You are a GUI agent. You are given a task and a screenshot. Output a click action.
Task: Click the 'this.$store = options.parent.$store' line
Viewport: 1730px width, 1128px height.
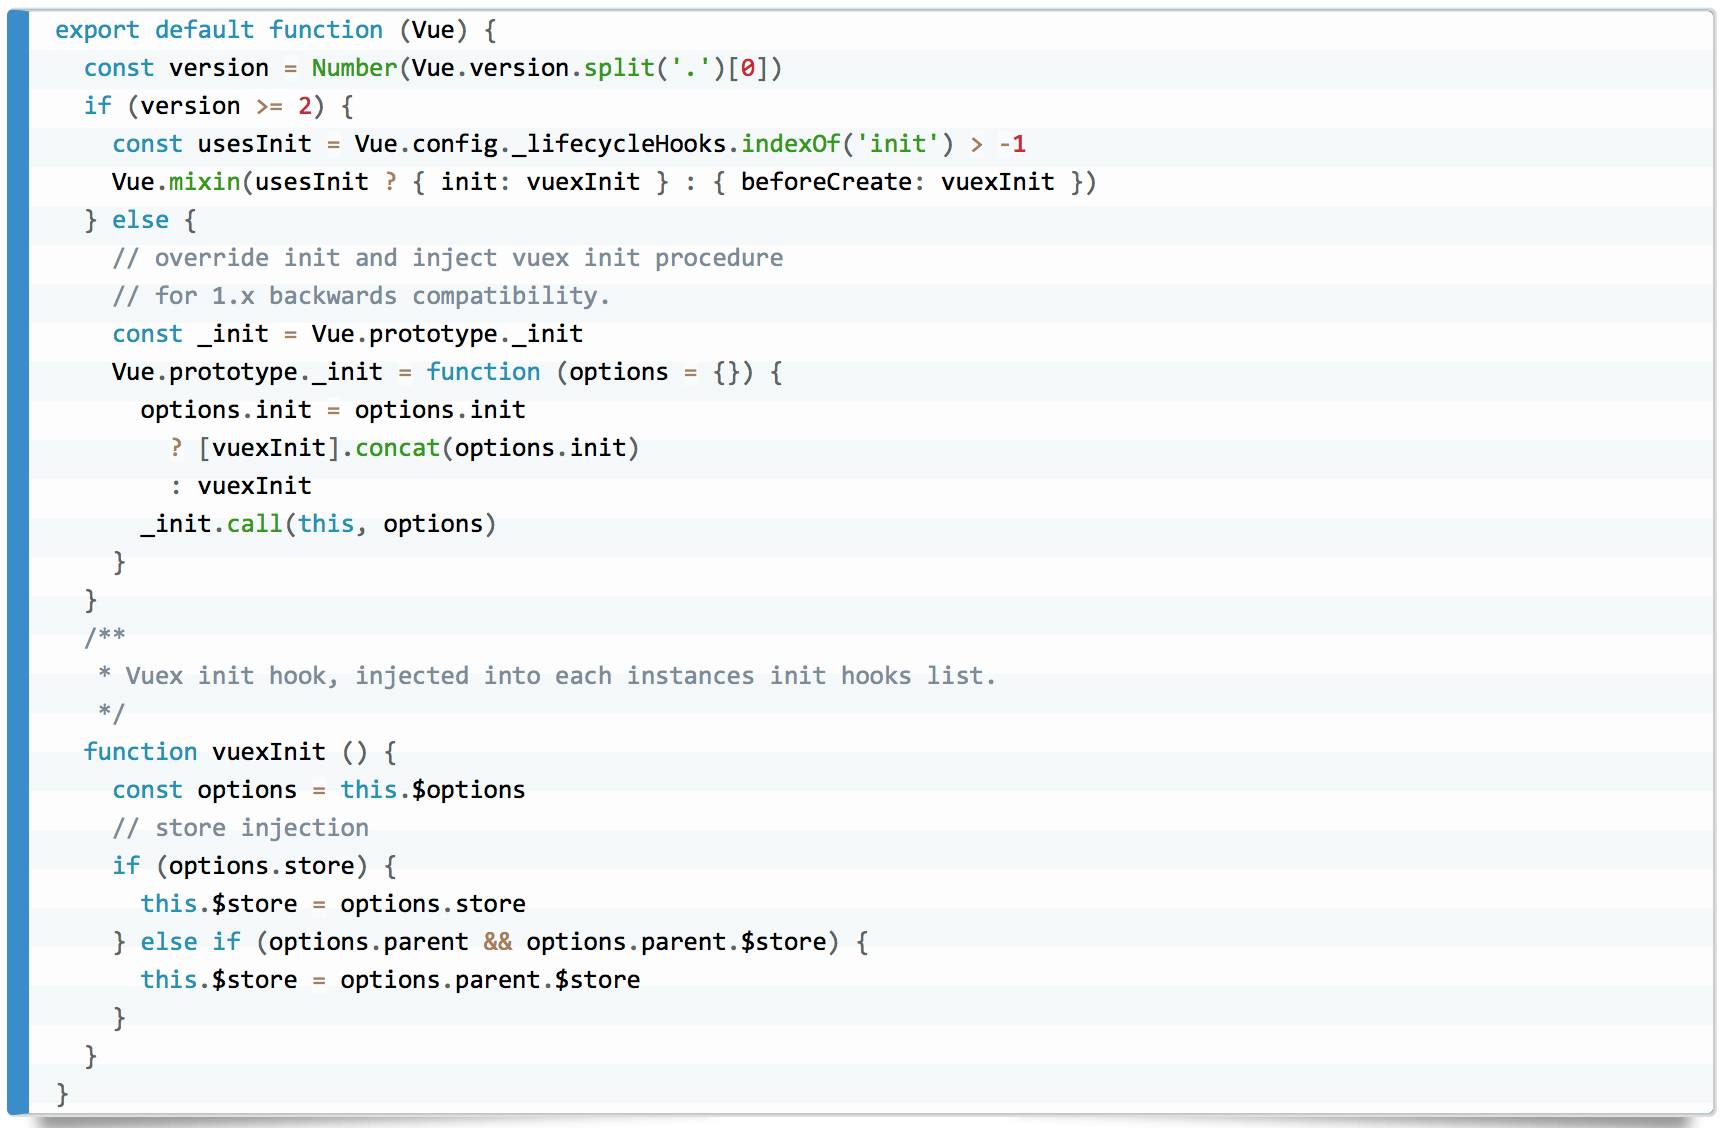click(x=390, y=980)
